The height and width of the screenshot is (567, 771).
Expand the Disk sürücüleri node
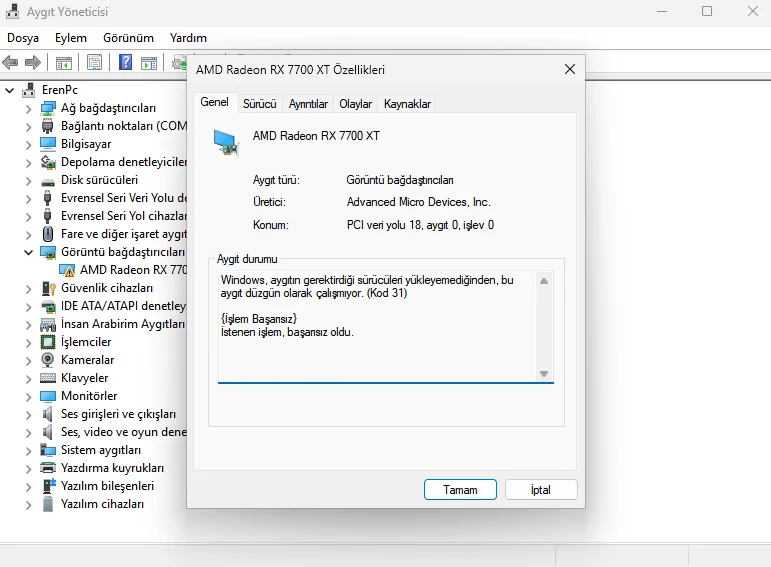(28, 180)
